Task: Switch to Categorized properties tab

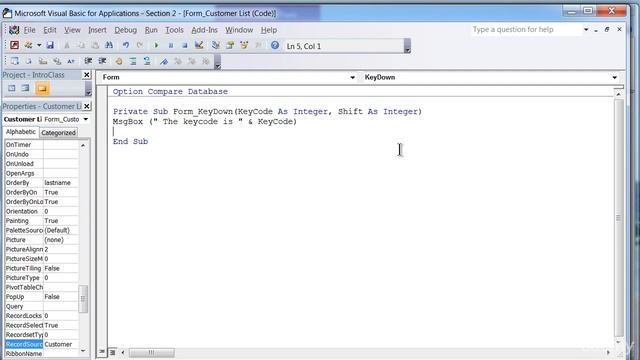Action: [x=58, y=133]
